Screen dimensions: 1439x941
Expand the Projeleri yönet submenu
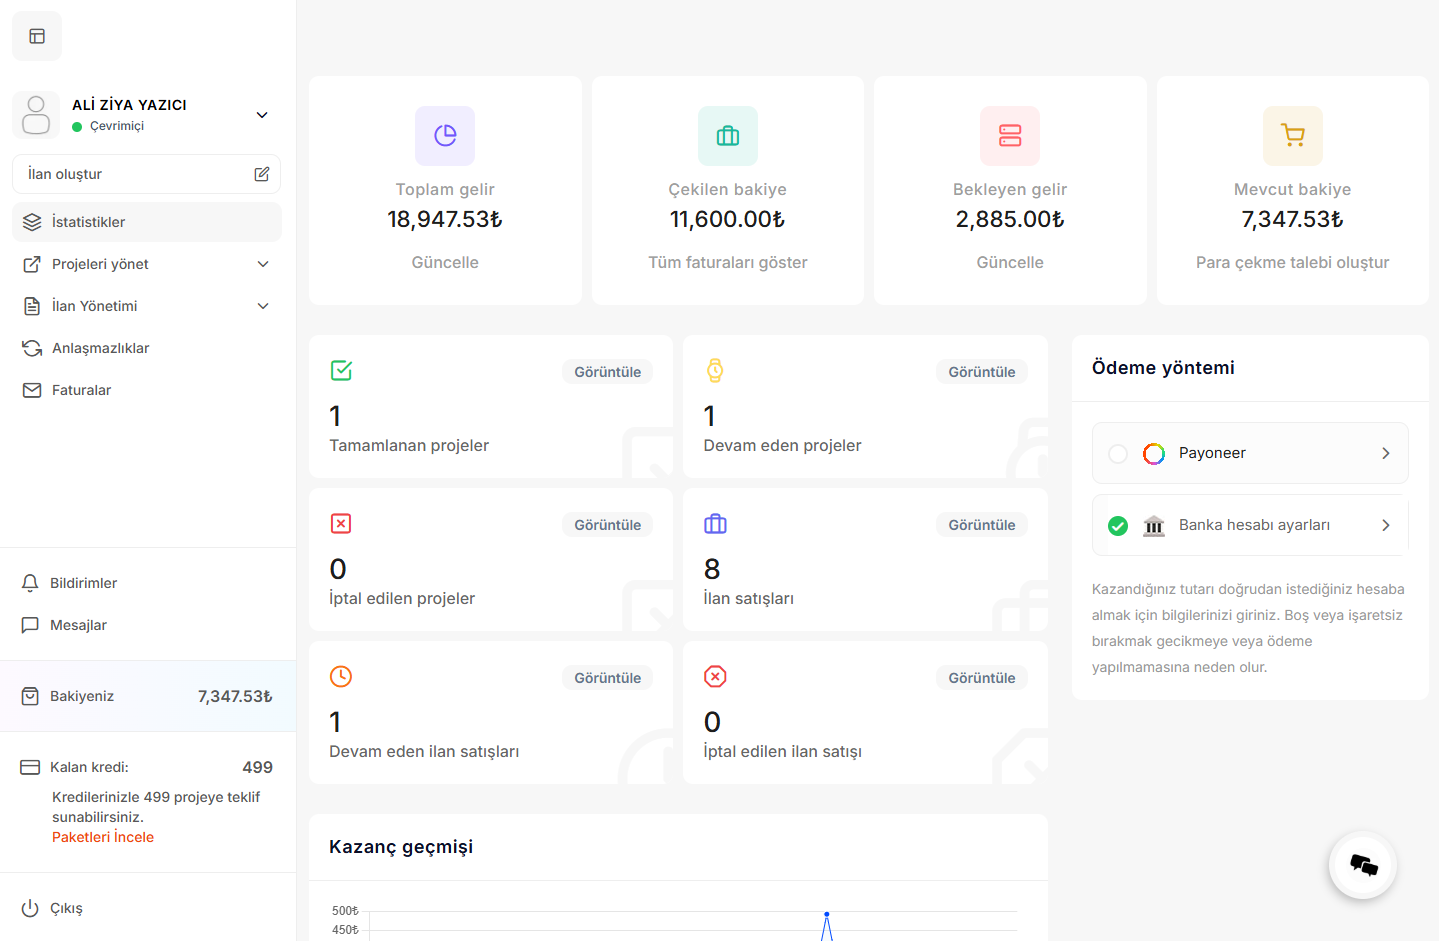[x=263, y=264]
